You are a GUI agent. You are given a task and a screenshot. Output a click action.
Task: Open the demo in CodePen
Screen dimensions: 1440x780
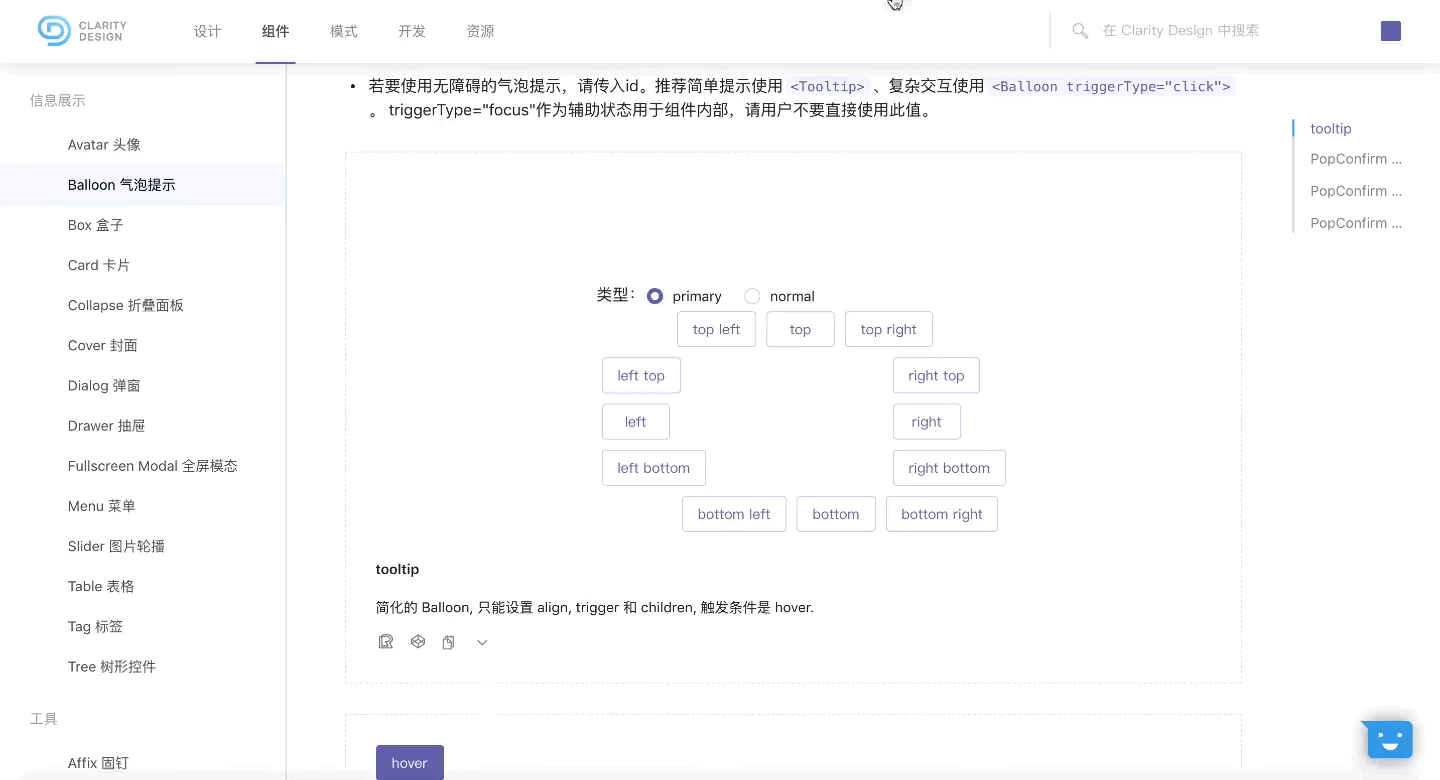coord(418,642)
